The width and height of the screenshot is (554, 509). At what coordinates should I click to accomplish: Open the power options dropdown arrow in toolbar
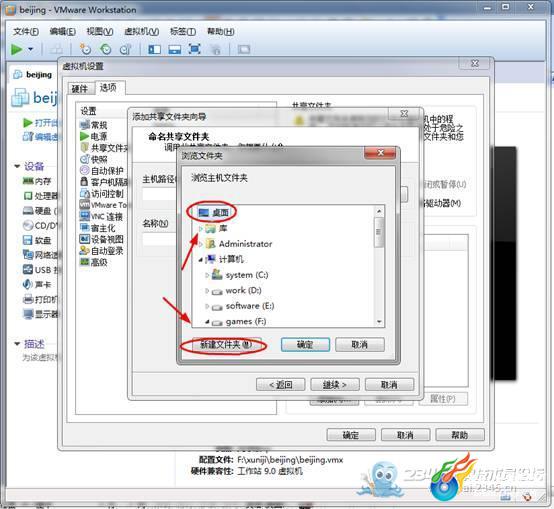coord(31,49)
